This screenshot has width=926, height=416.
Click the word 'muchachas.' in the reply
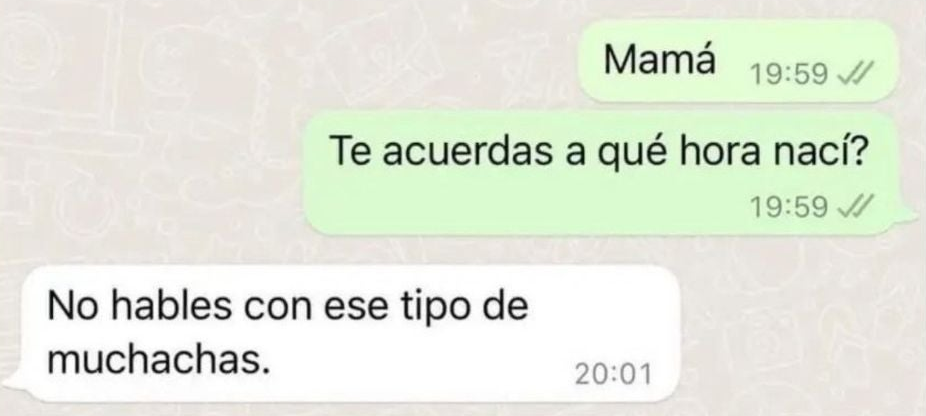[x=159, y=358]
